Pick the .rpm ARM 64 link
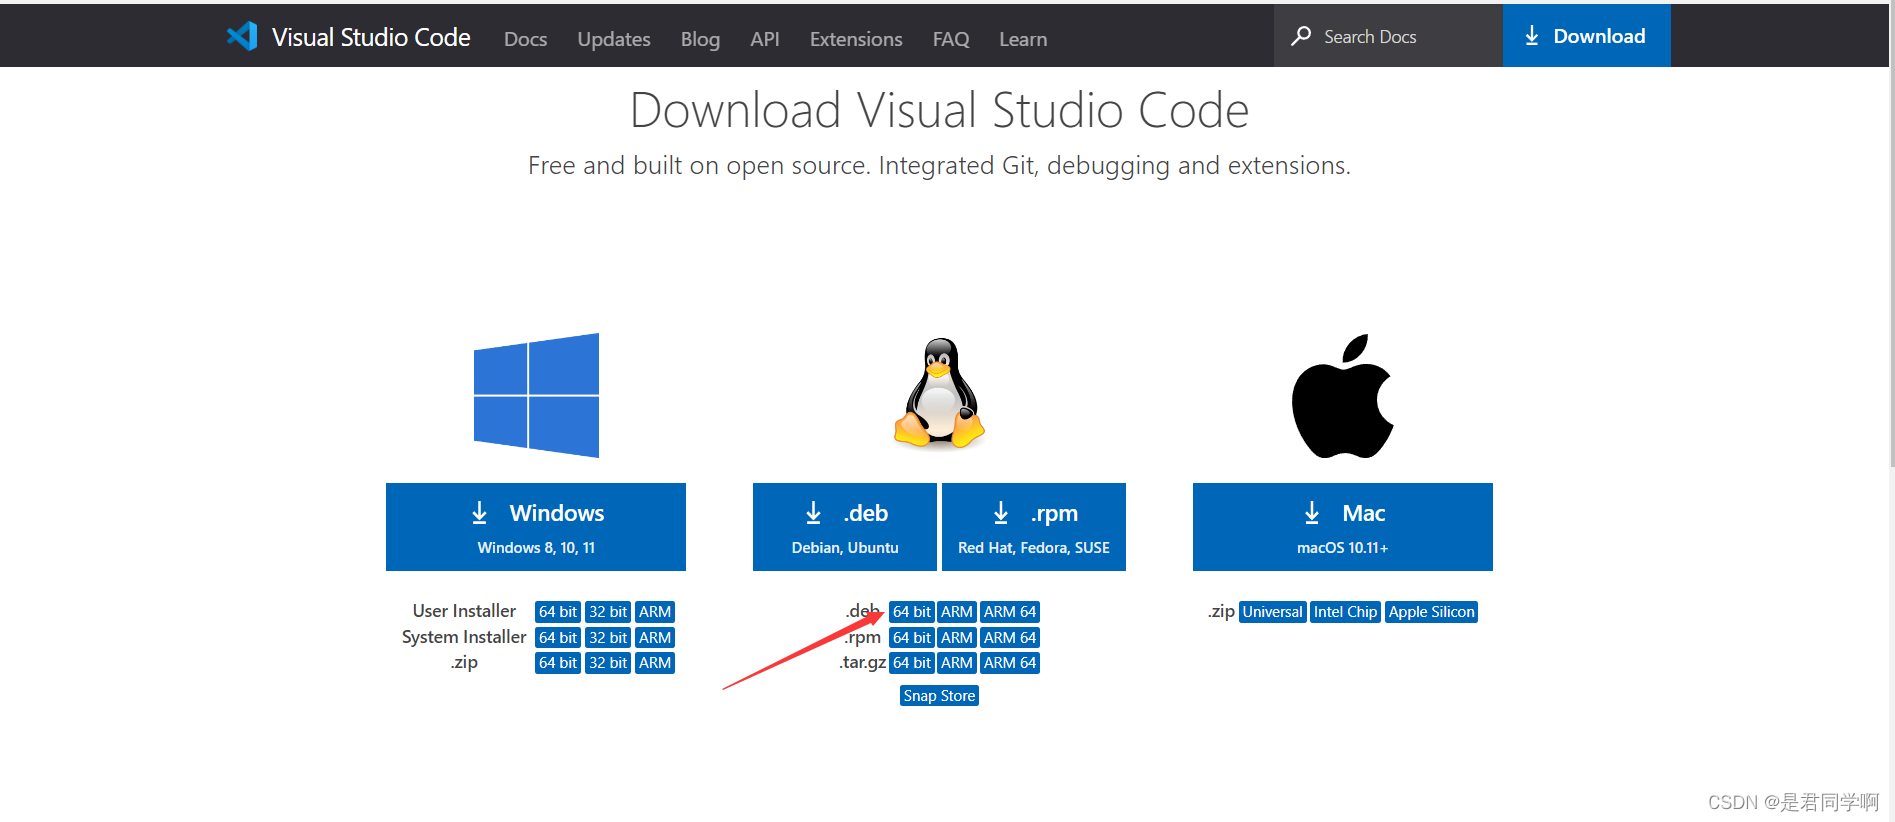The height and width of the screenshot is (822, 1895). pos(1010,638)
